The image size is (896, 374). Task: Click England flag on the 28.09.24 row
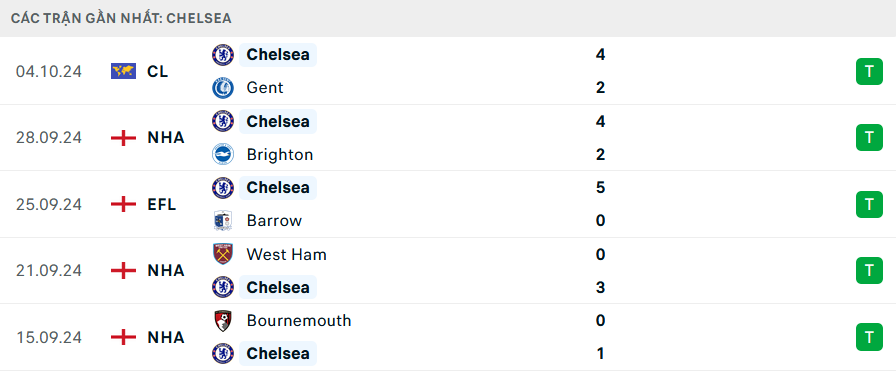pyautogui.click(x=123, y=138)
